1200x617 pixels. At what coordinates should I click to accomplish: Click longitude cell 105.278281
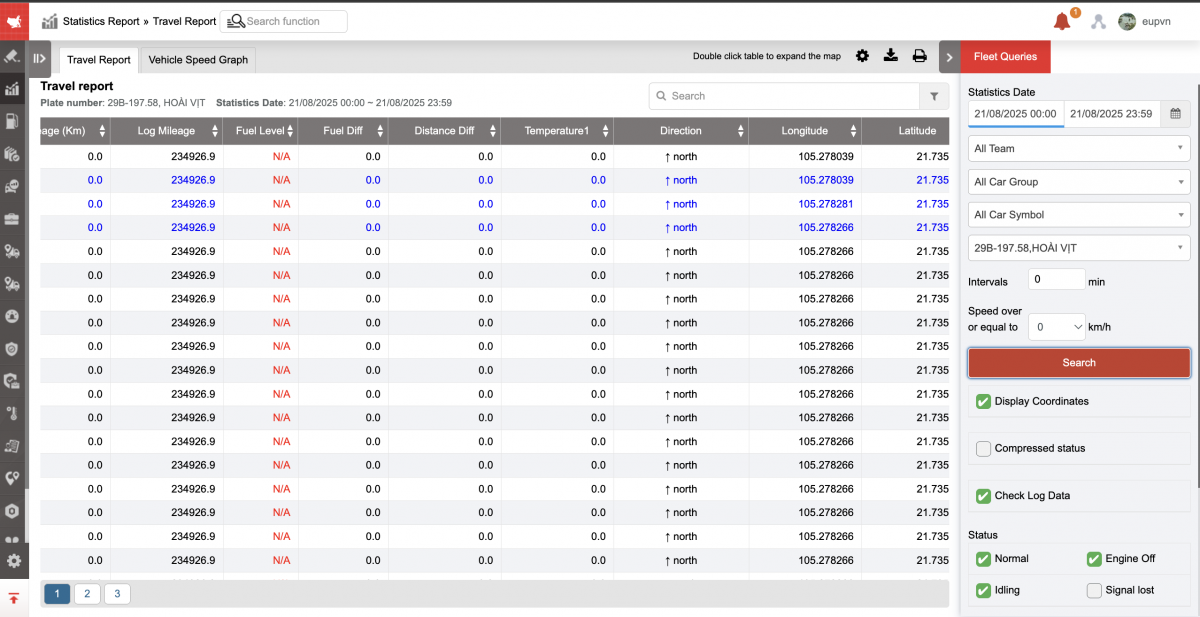click(x=826, y=204)
